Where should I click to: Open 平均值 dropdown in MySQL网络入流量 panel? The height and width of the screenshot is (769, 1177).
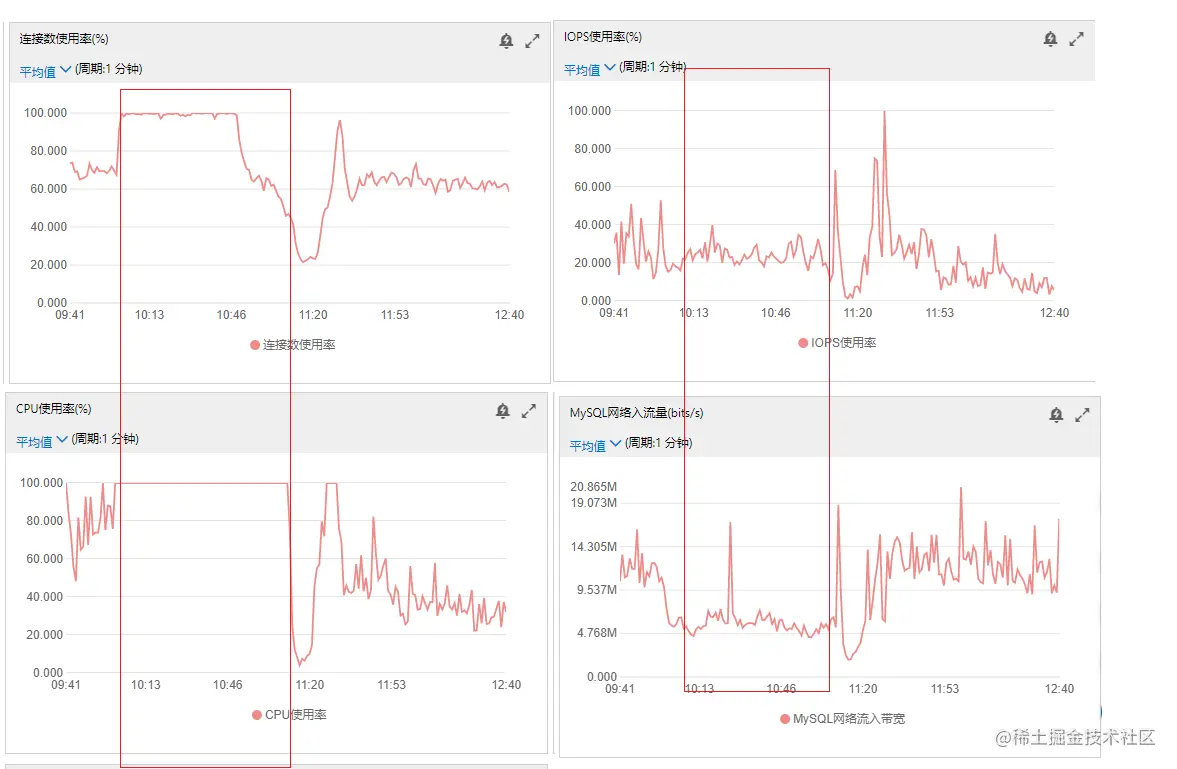tap(595, 445)
